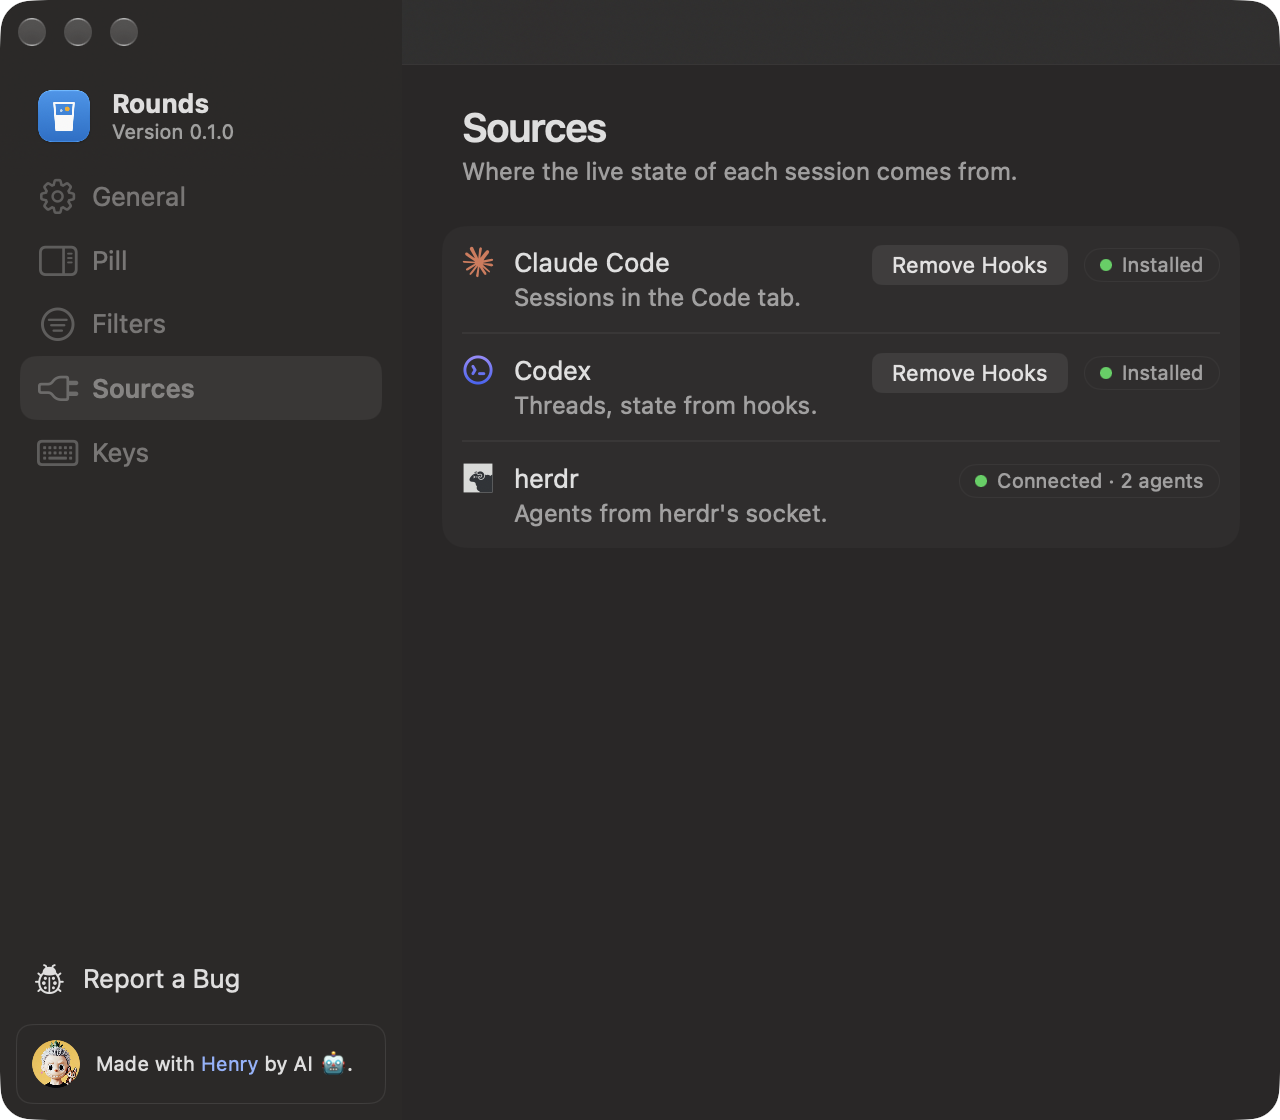Click Report a Bug
The height and width of the screenshot is (1120, 1280).
point(138,980)
